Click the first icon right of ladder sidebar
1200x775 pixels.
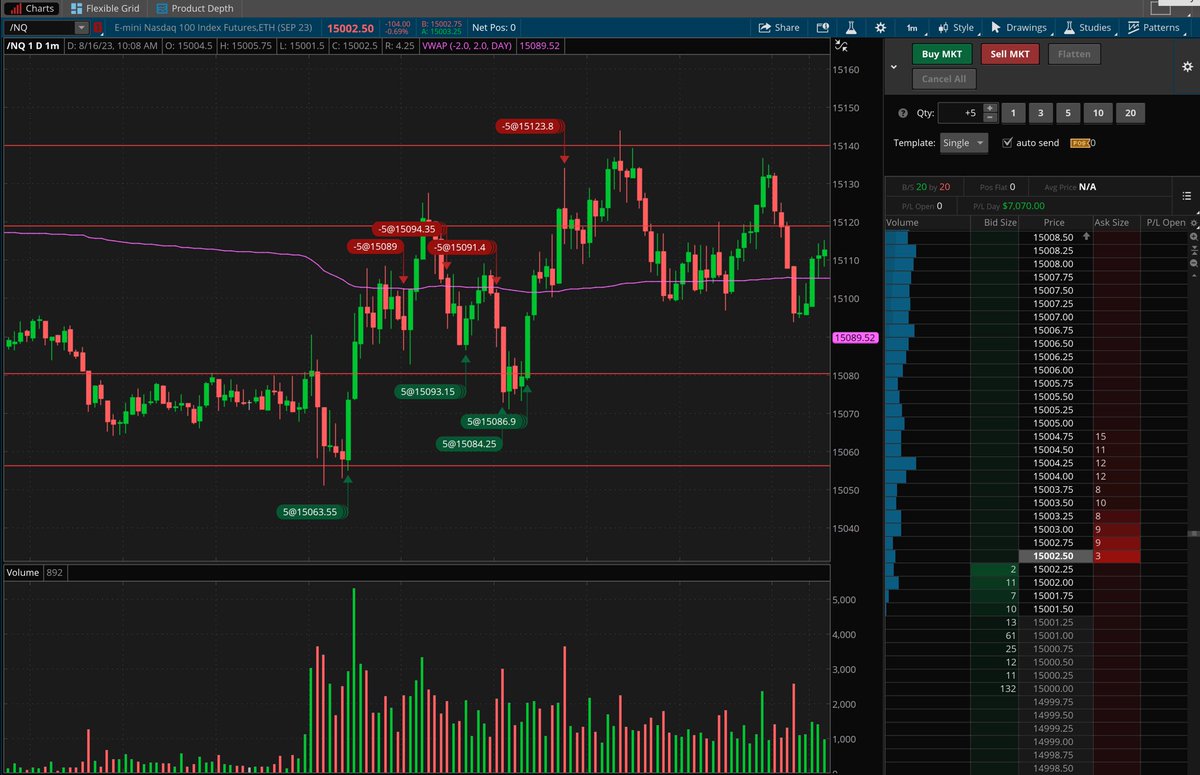(1192, 238)
